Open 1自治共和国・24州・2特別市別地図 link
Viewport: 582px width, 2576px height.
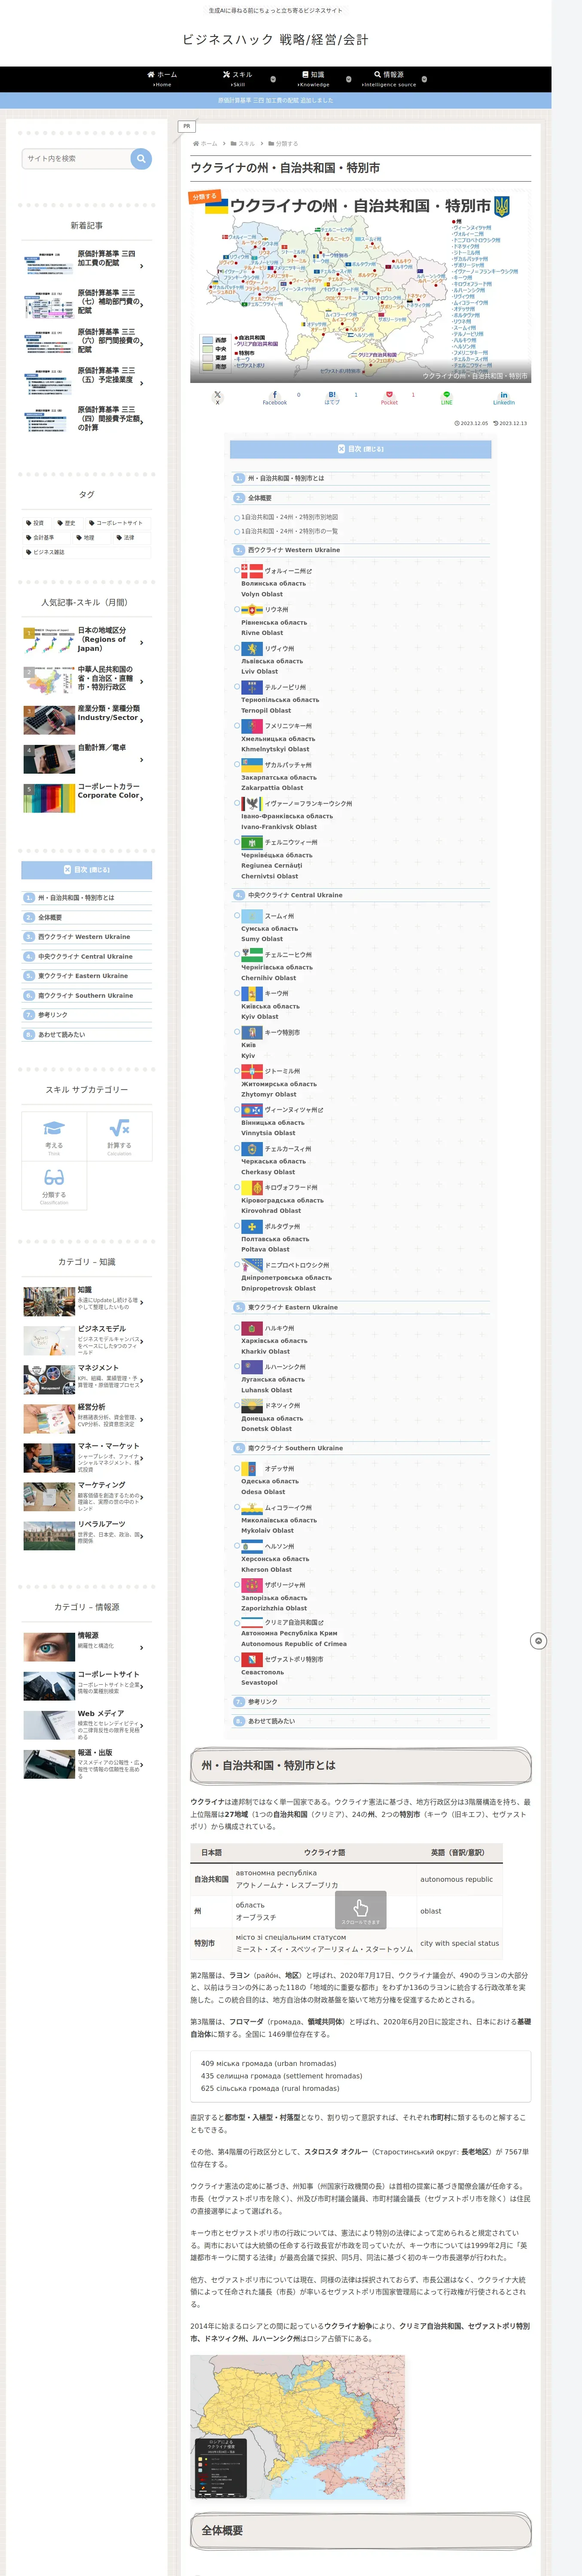pyautogui.click(x=289, y=517)
